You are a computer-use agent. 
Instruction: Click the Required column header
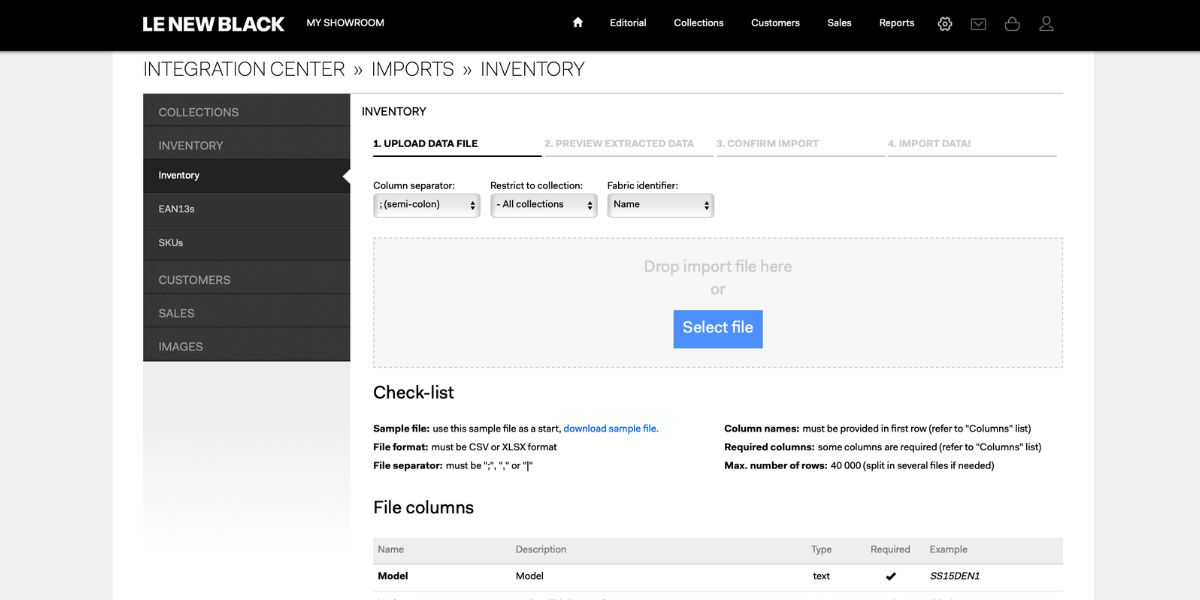pos(890,549)
